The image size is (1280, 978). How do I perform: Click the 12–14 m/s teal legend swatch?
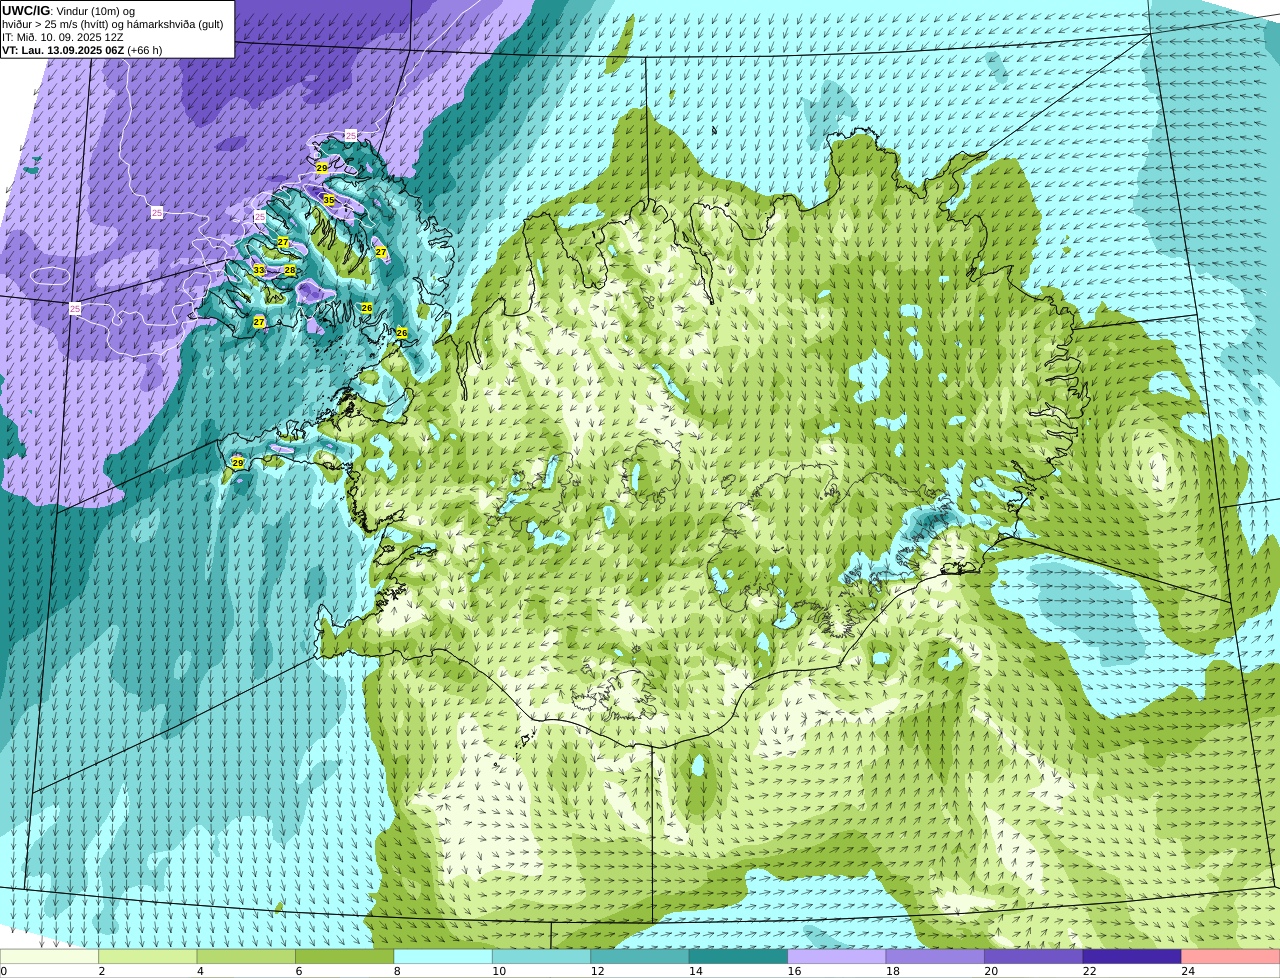[x=640, y=956]
